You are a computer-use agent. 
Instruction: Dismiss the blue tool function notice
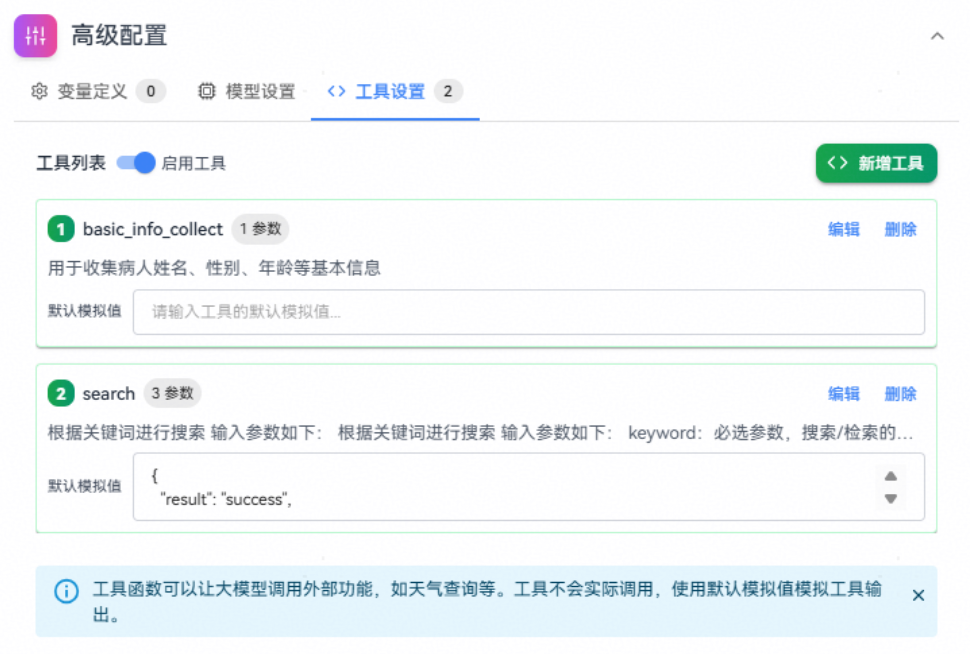pyautogui.click(x=918, y=595)
